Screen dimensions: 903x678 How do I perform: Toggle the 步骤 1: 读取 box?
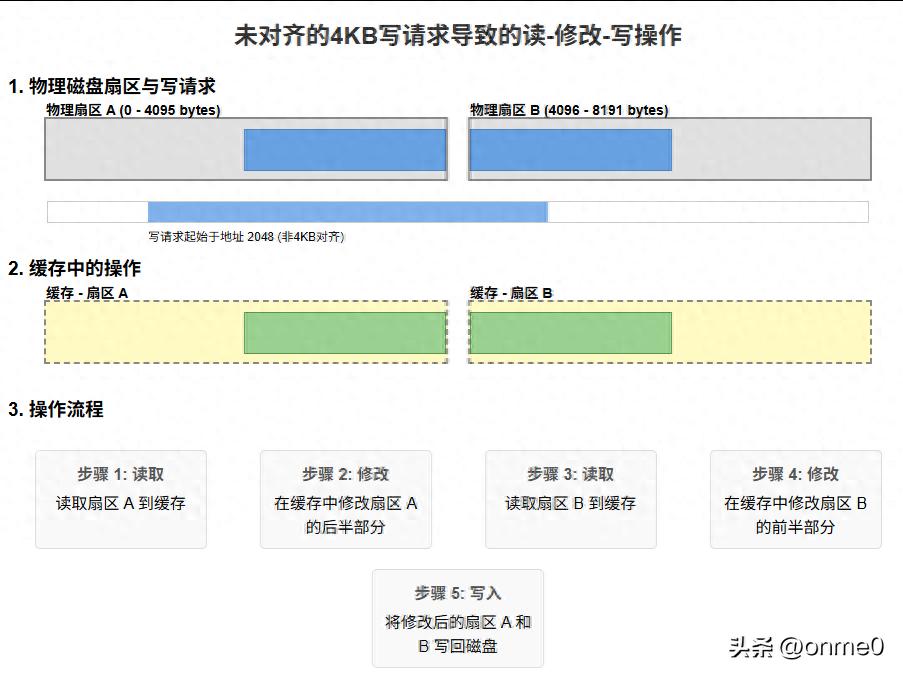tap(122, 498)
